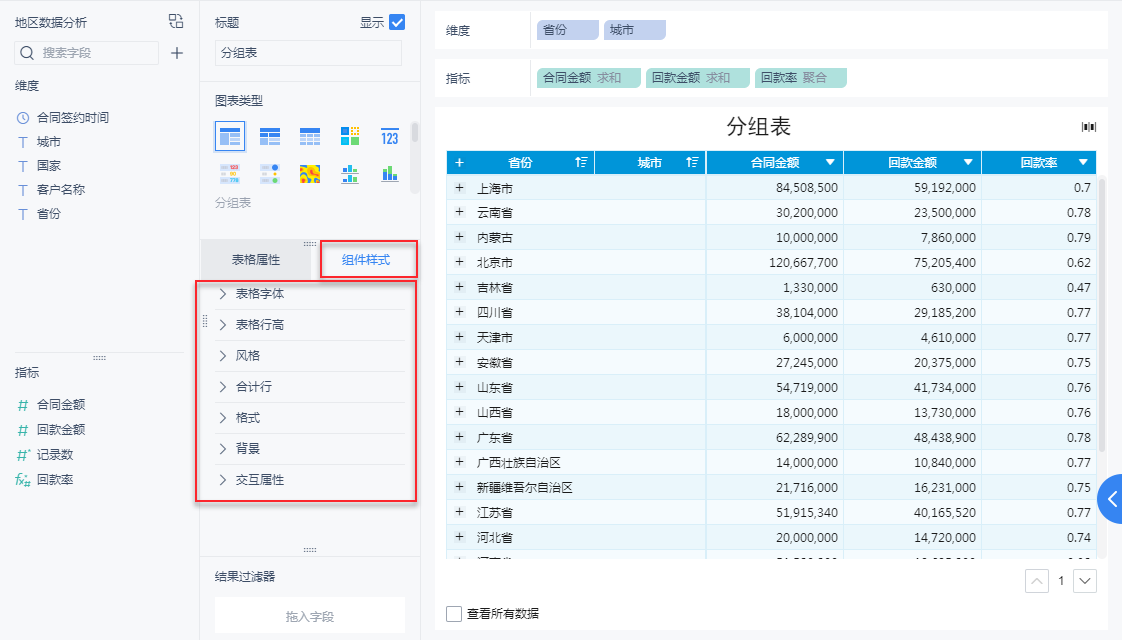The width and height of the screenshot is (1122, 640).
Task: Expand the 背景 section
Action: pos(311,449)
